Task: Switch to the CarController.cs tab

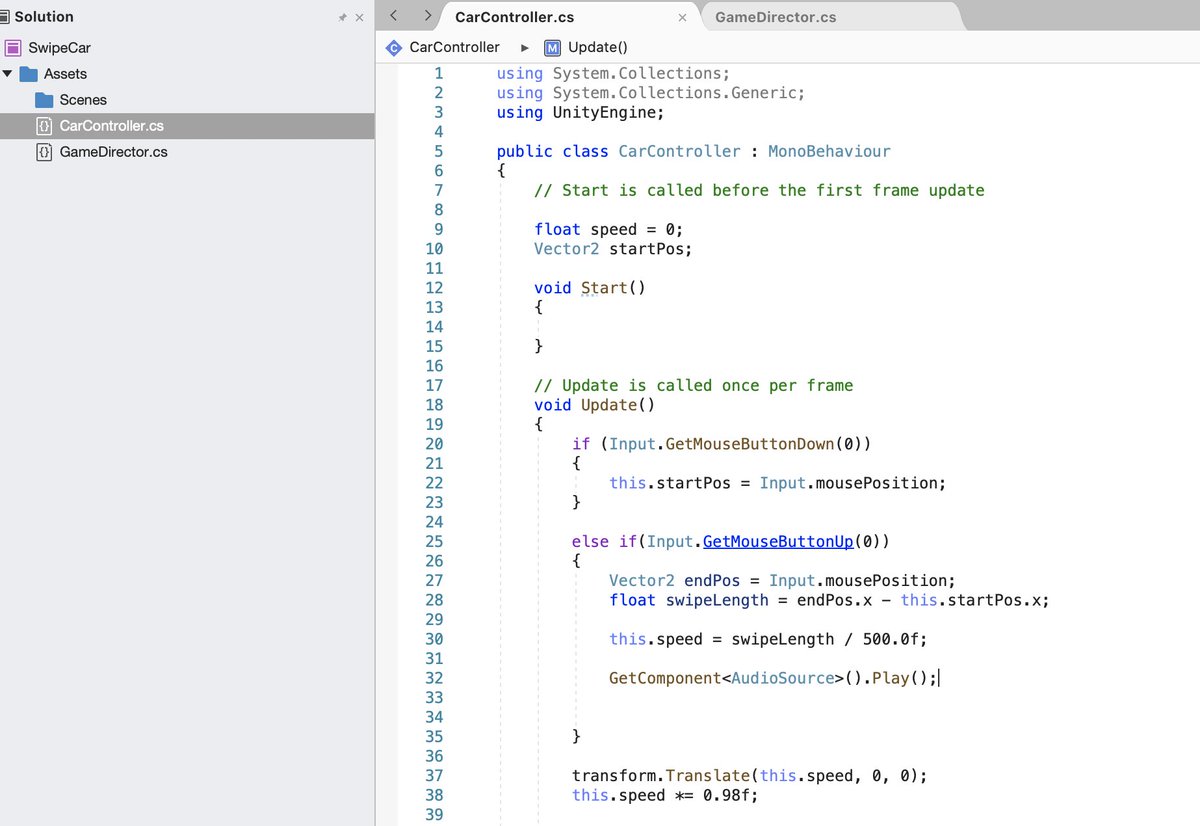Action: (x=514, y=17)
